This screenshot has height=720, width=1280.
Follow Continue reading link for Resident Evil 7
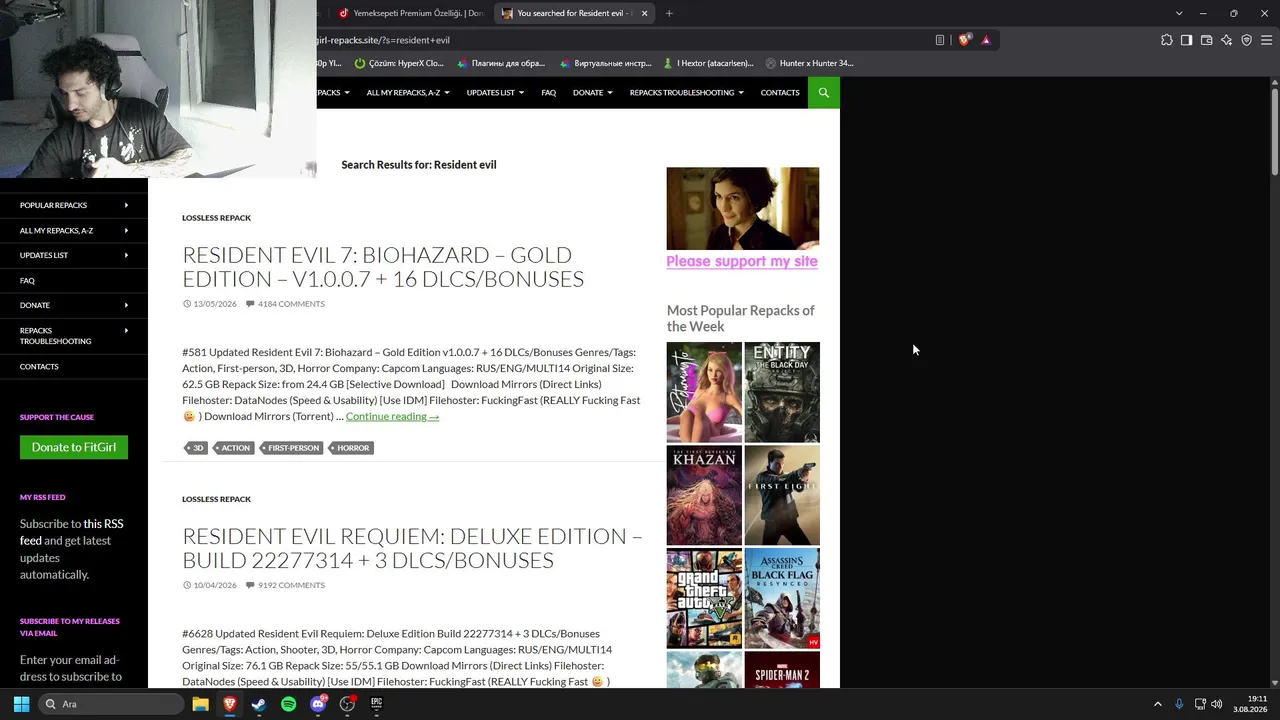tap(392, 416)
